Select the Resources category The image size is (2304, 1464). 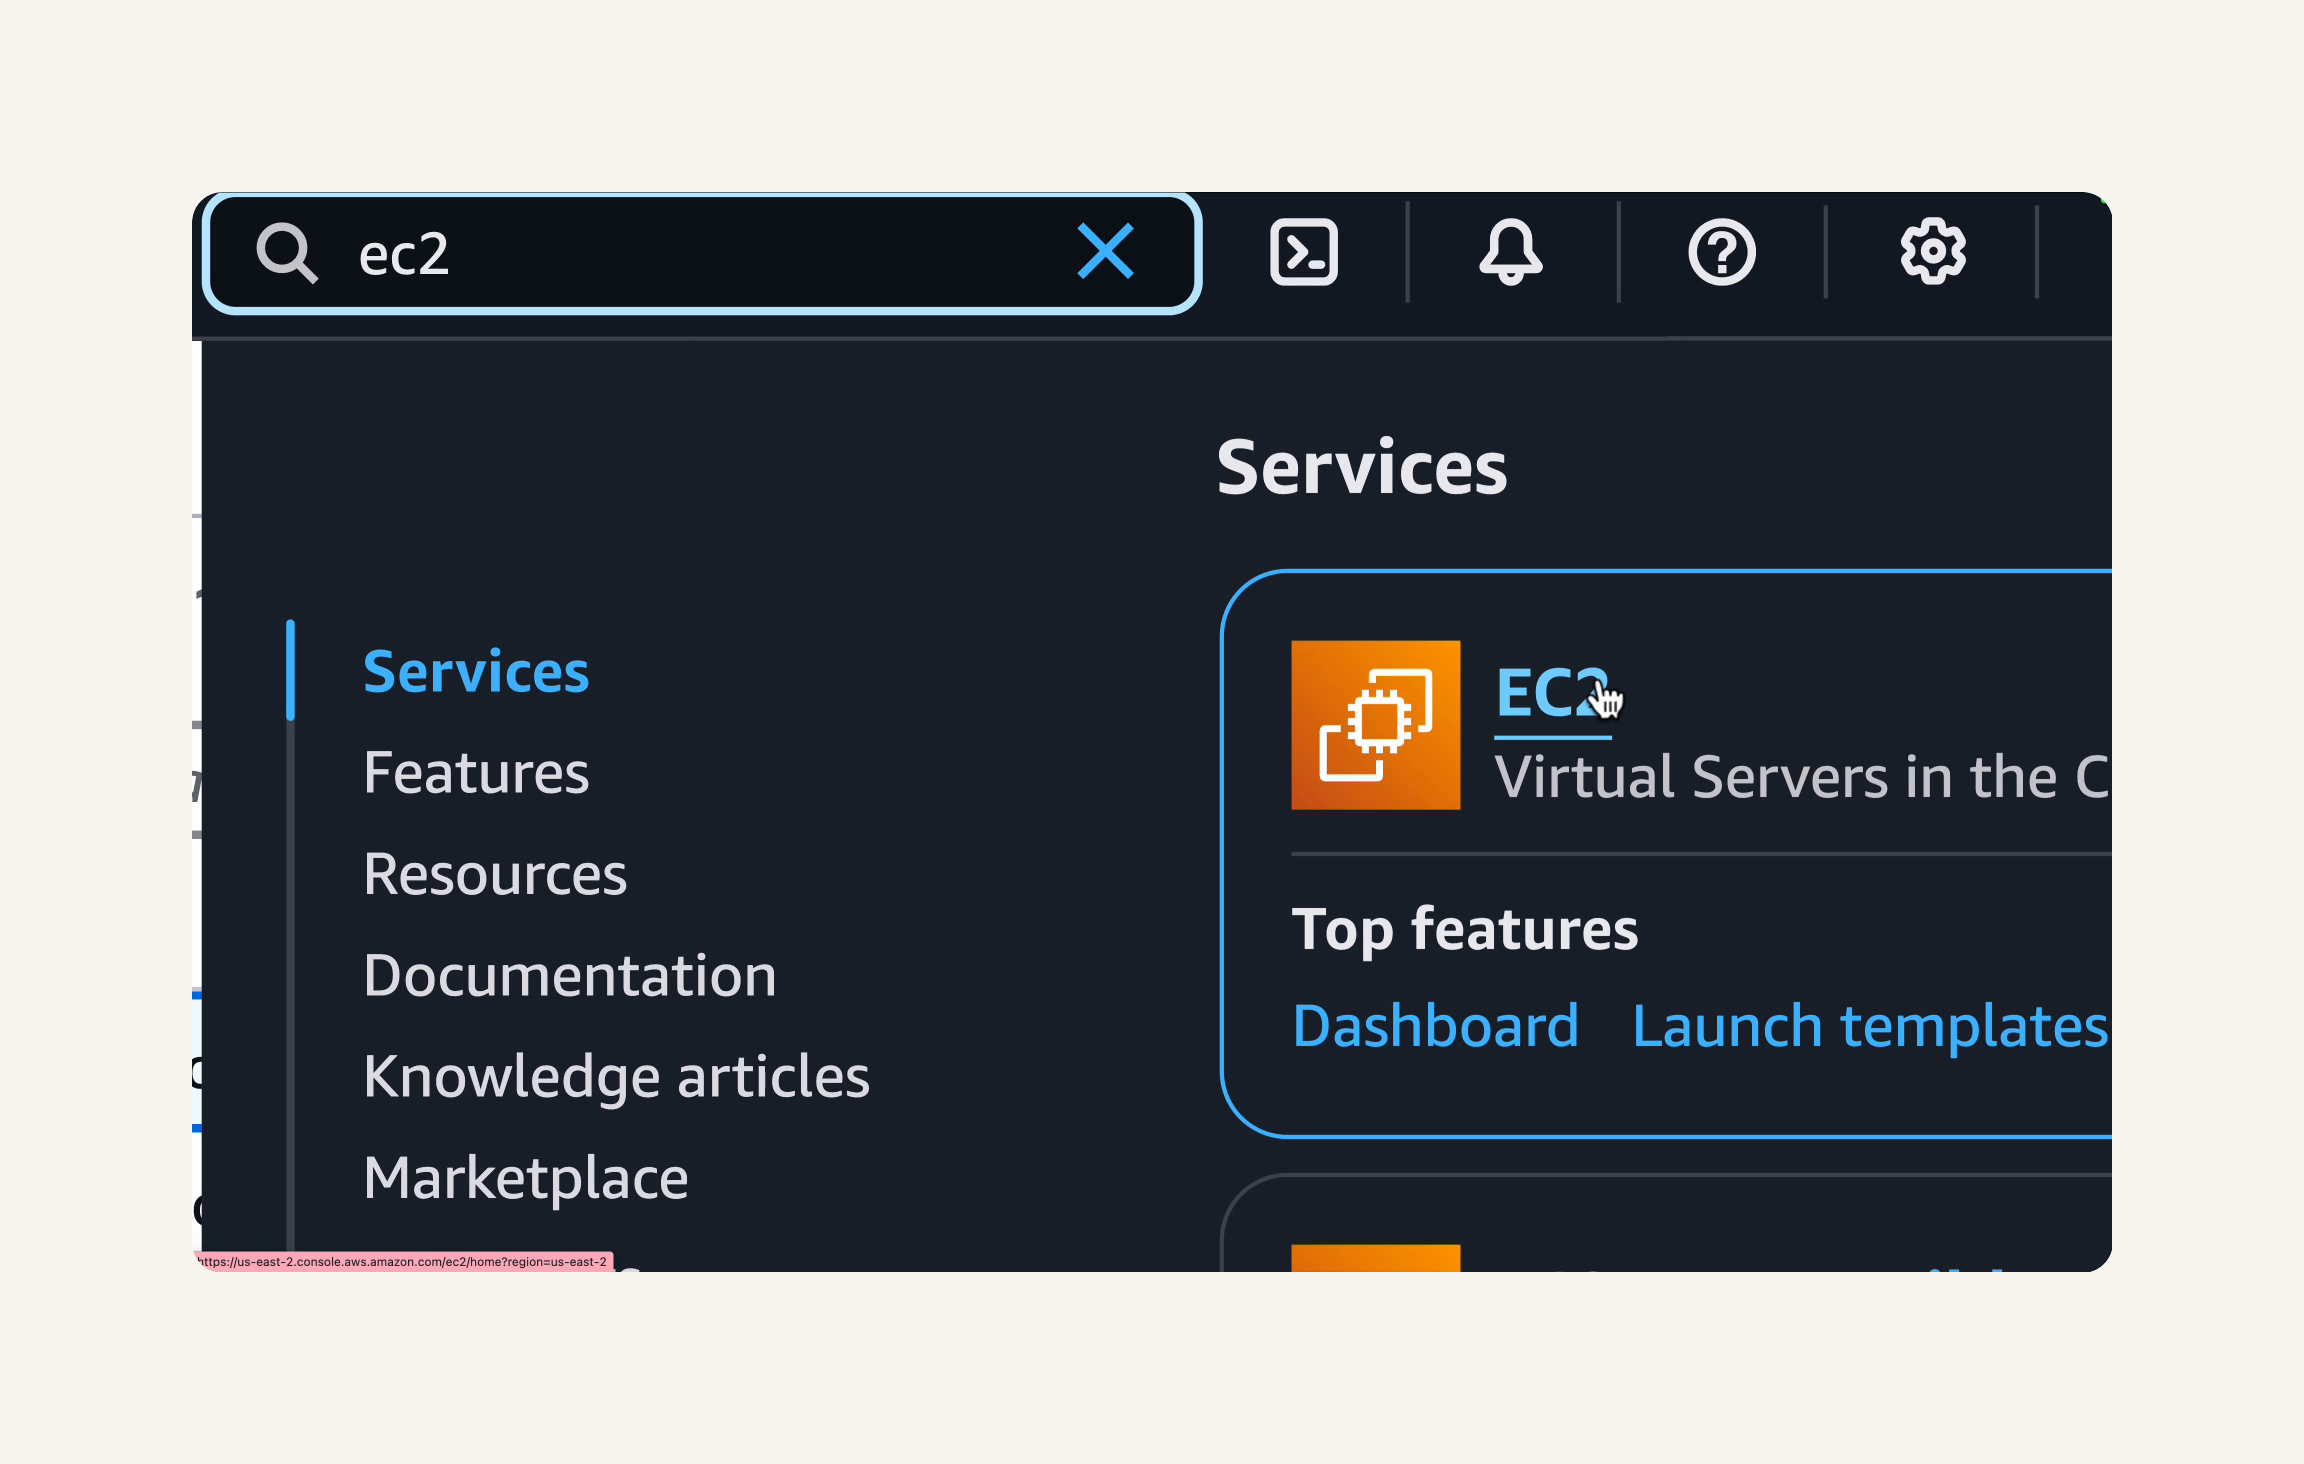pyautogui.click(x=495, y=874)
